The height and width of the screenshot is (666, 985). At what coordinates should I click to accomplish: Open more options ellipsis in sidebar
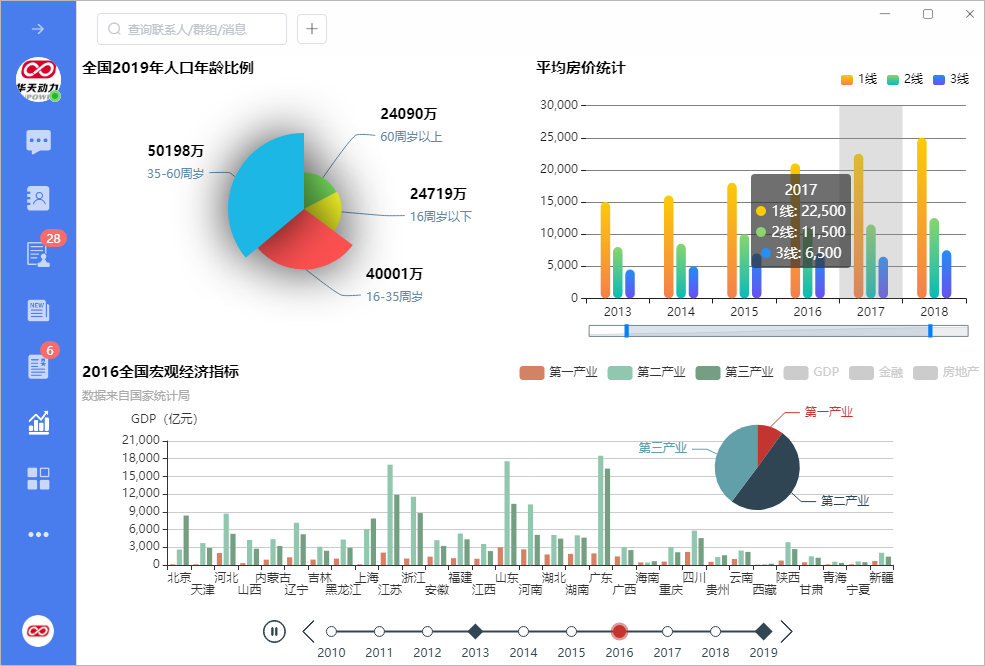coord(38,535)
